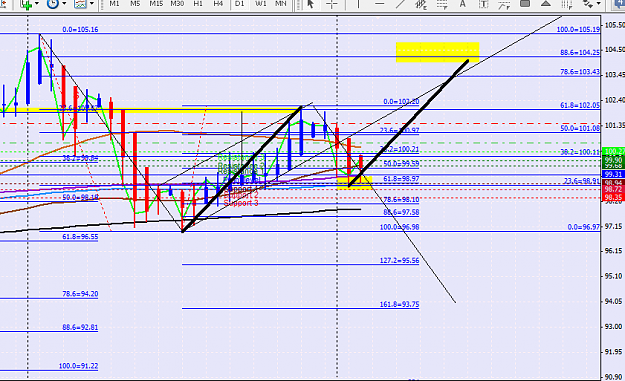Switch chart to M5 timeframe
The image size is (625, 381).
pyautogui.click(x=135, y=4)
